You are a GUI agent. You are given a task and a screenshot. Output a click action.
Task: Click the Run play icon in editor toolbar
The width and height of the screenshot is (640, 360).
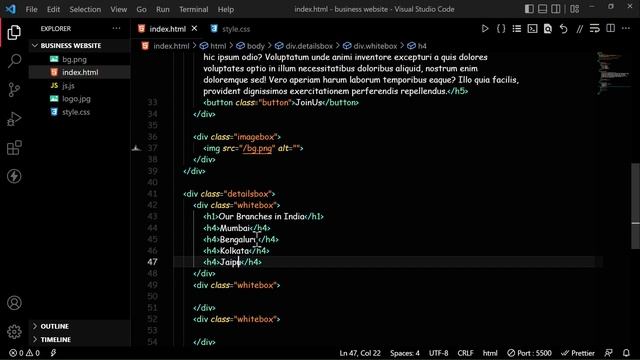485,29
